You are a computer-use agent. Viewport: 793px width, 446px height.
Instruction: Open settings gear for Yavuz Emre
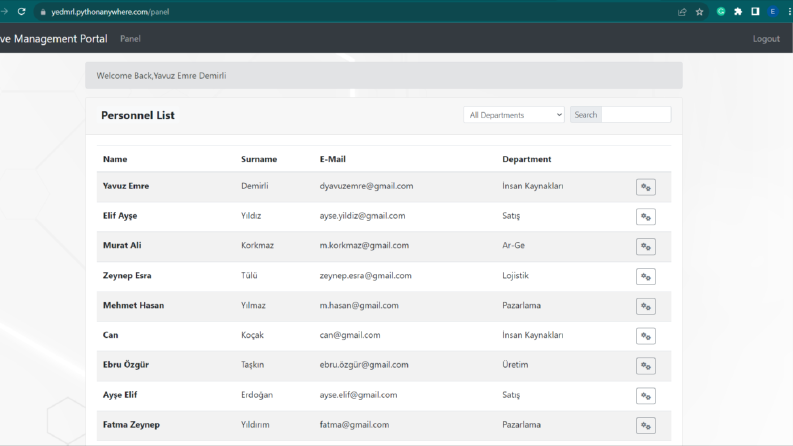coord(646,187)
